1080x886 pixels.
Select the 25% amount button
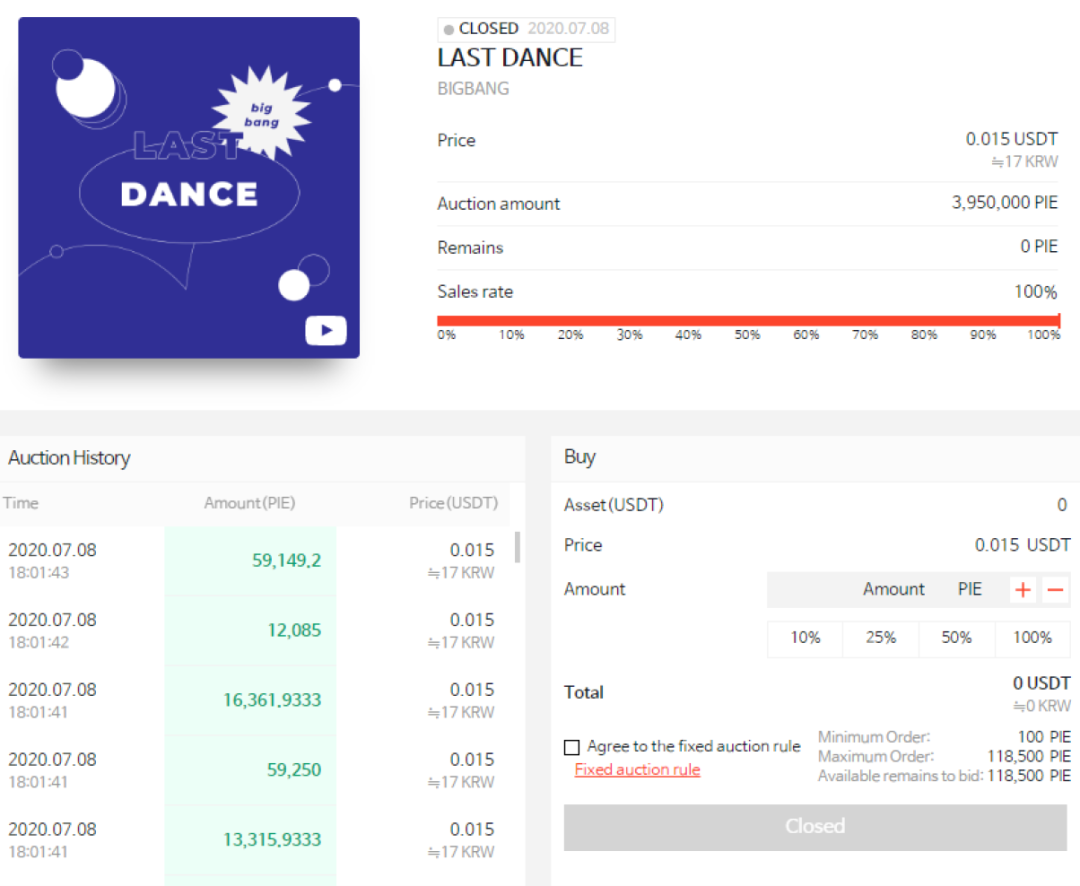tap(881, 638)
